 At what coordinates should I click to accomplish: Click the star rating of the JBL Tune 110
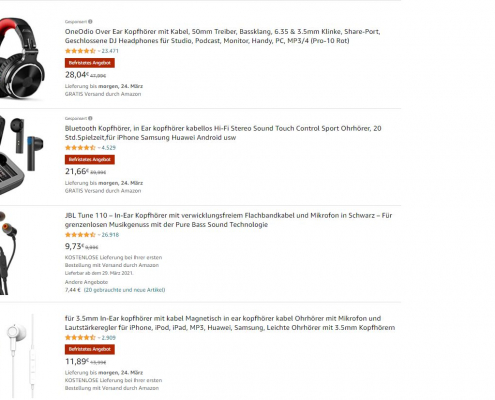click(x=80, y=235)
